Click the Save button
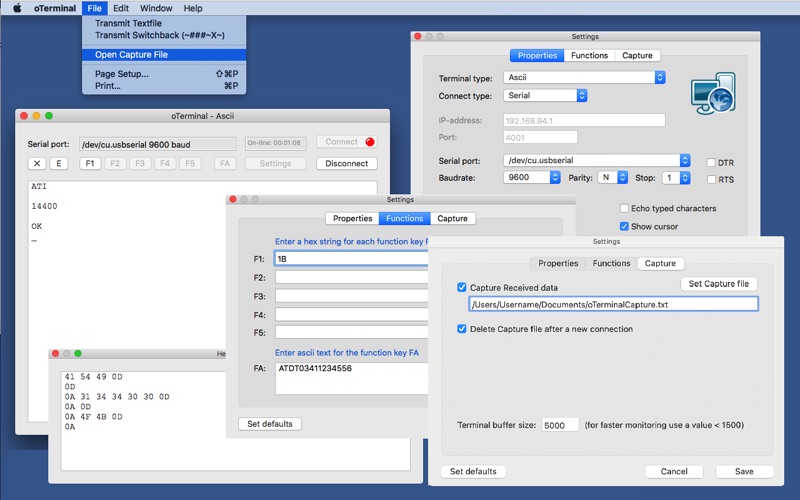 click(744, 471)
